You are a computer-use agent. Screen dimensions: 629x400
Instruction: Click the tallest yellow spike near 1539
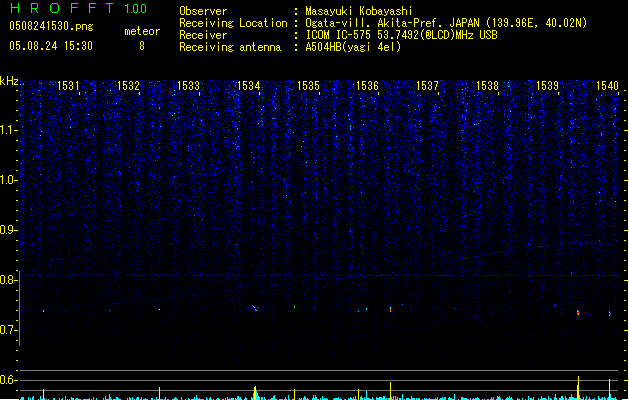click(578, 388)
